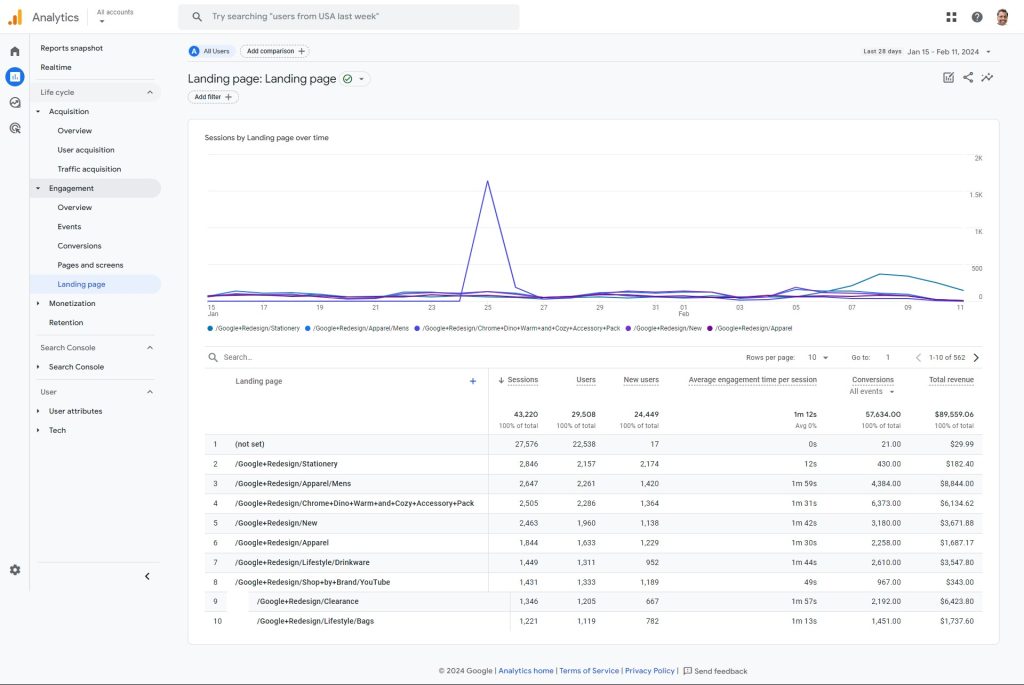Click the Send feedback icon in footer
This screenshot has width=1024, height=685.
pos(687,671)
